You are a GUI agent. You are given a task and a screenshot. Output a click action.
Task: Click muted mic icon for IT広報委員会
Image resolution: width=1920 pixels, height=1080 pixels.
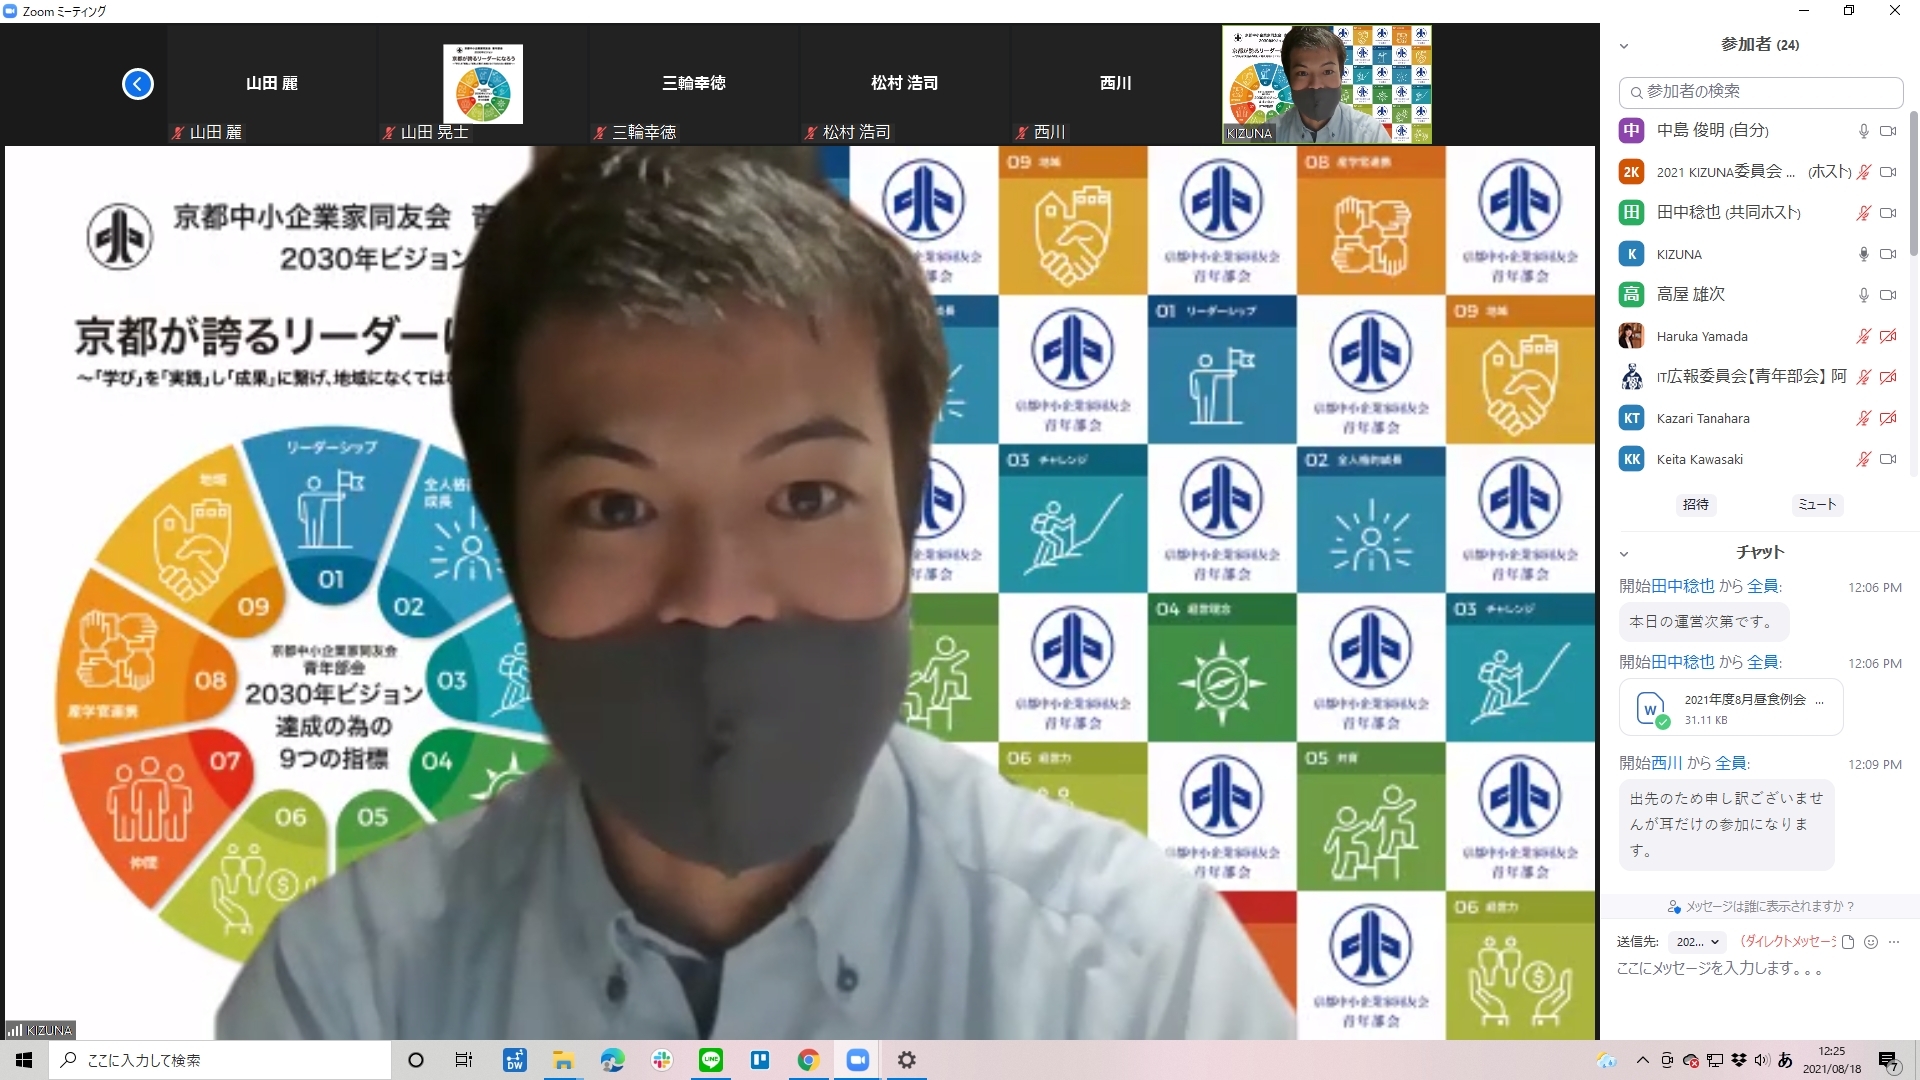pyautogui.click(x=1864, y=377)
